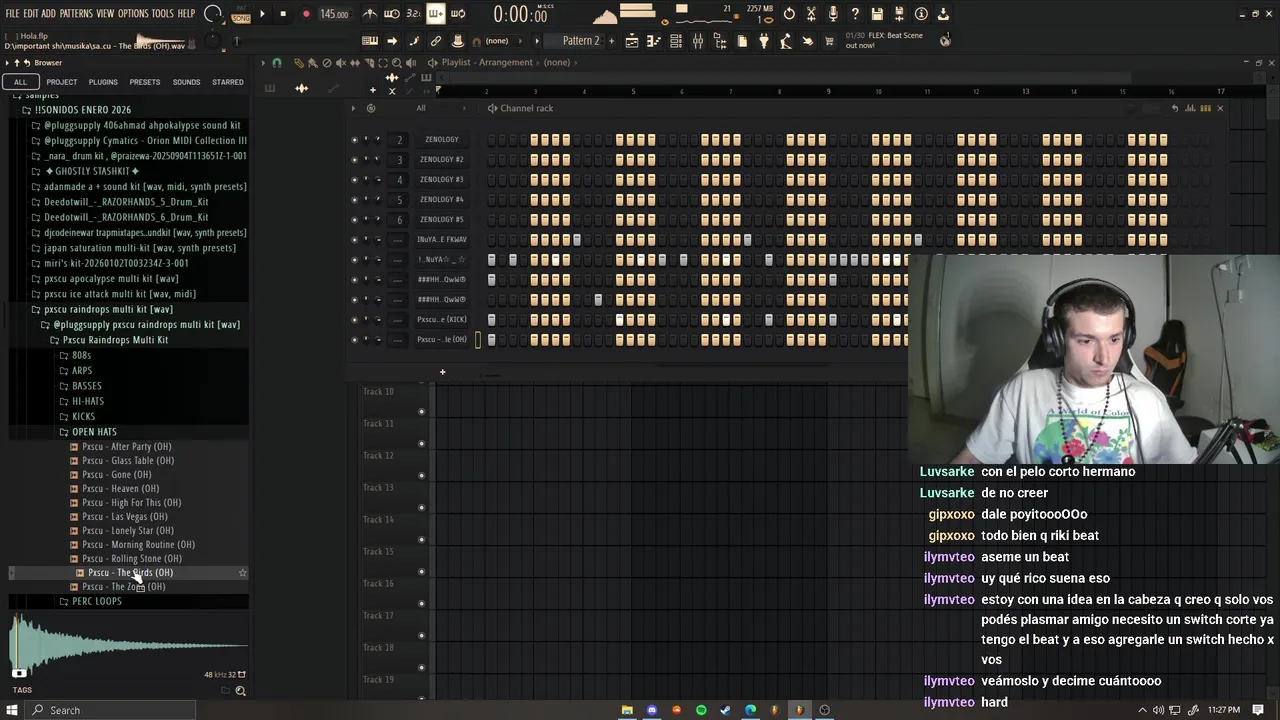The width and height of the screenshot is (1280, 720).
Task: Star the selected The Birds (OH) sample
Action: tap(242, 573)
